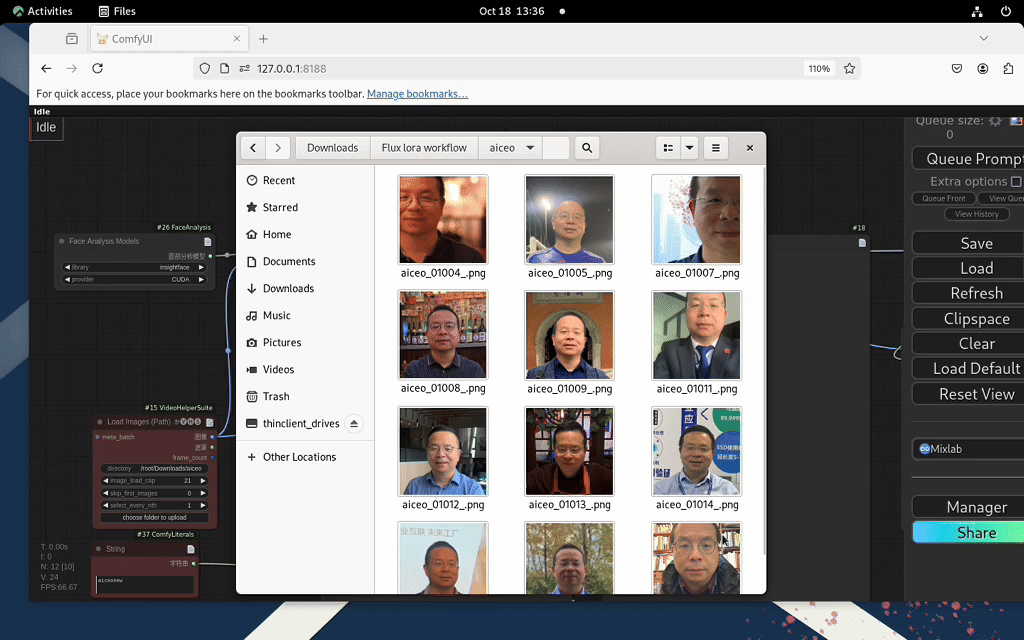Screen dimensions: 1024x640
Task: Click the String node text area
Action: point(144,584)
